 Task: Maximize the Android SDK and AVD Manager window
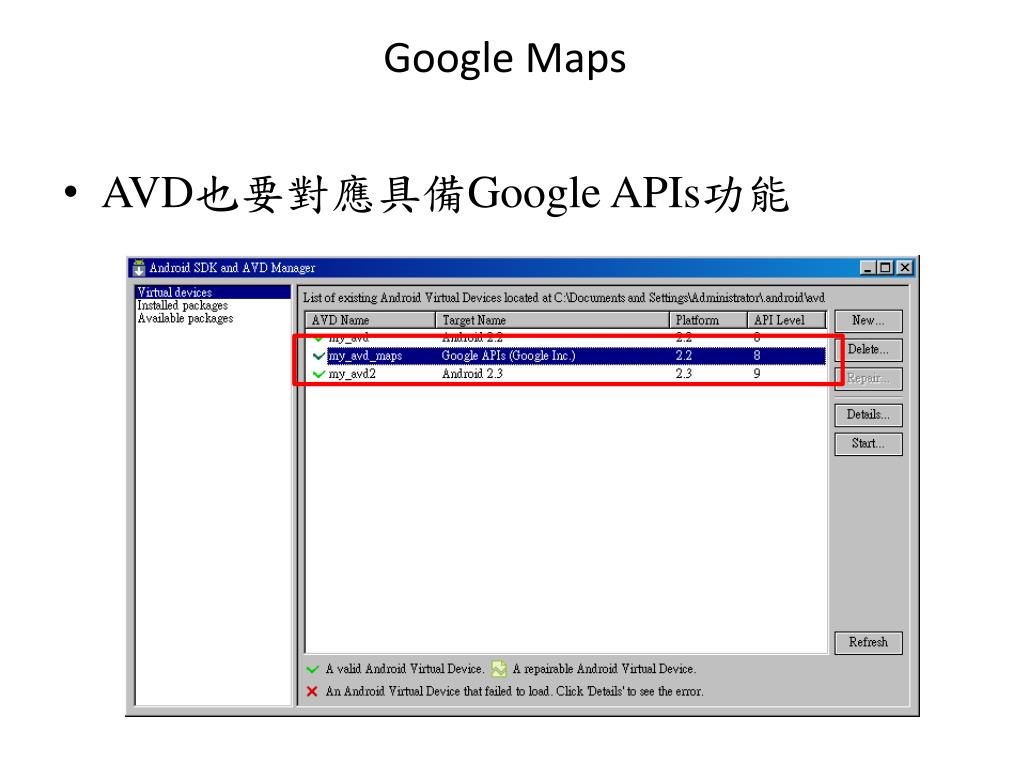885,268
